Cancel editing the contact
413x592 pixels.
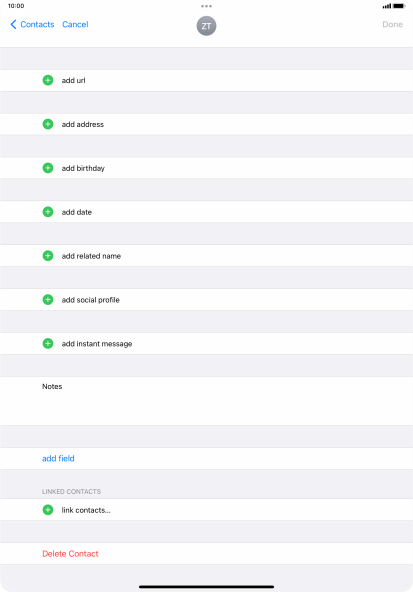click(75, 25)
